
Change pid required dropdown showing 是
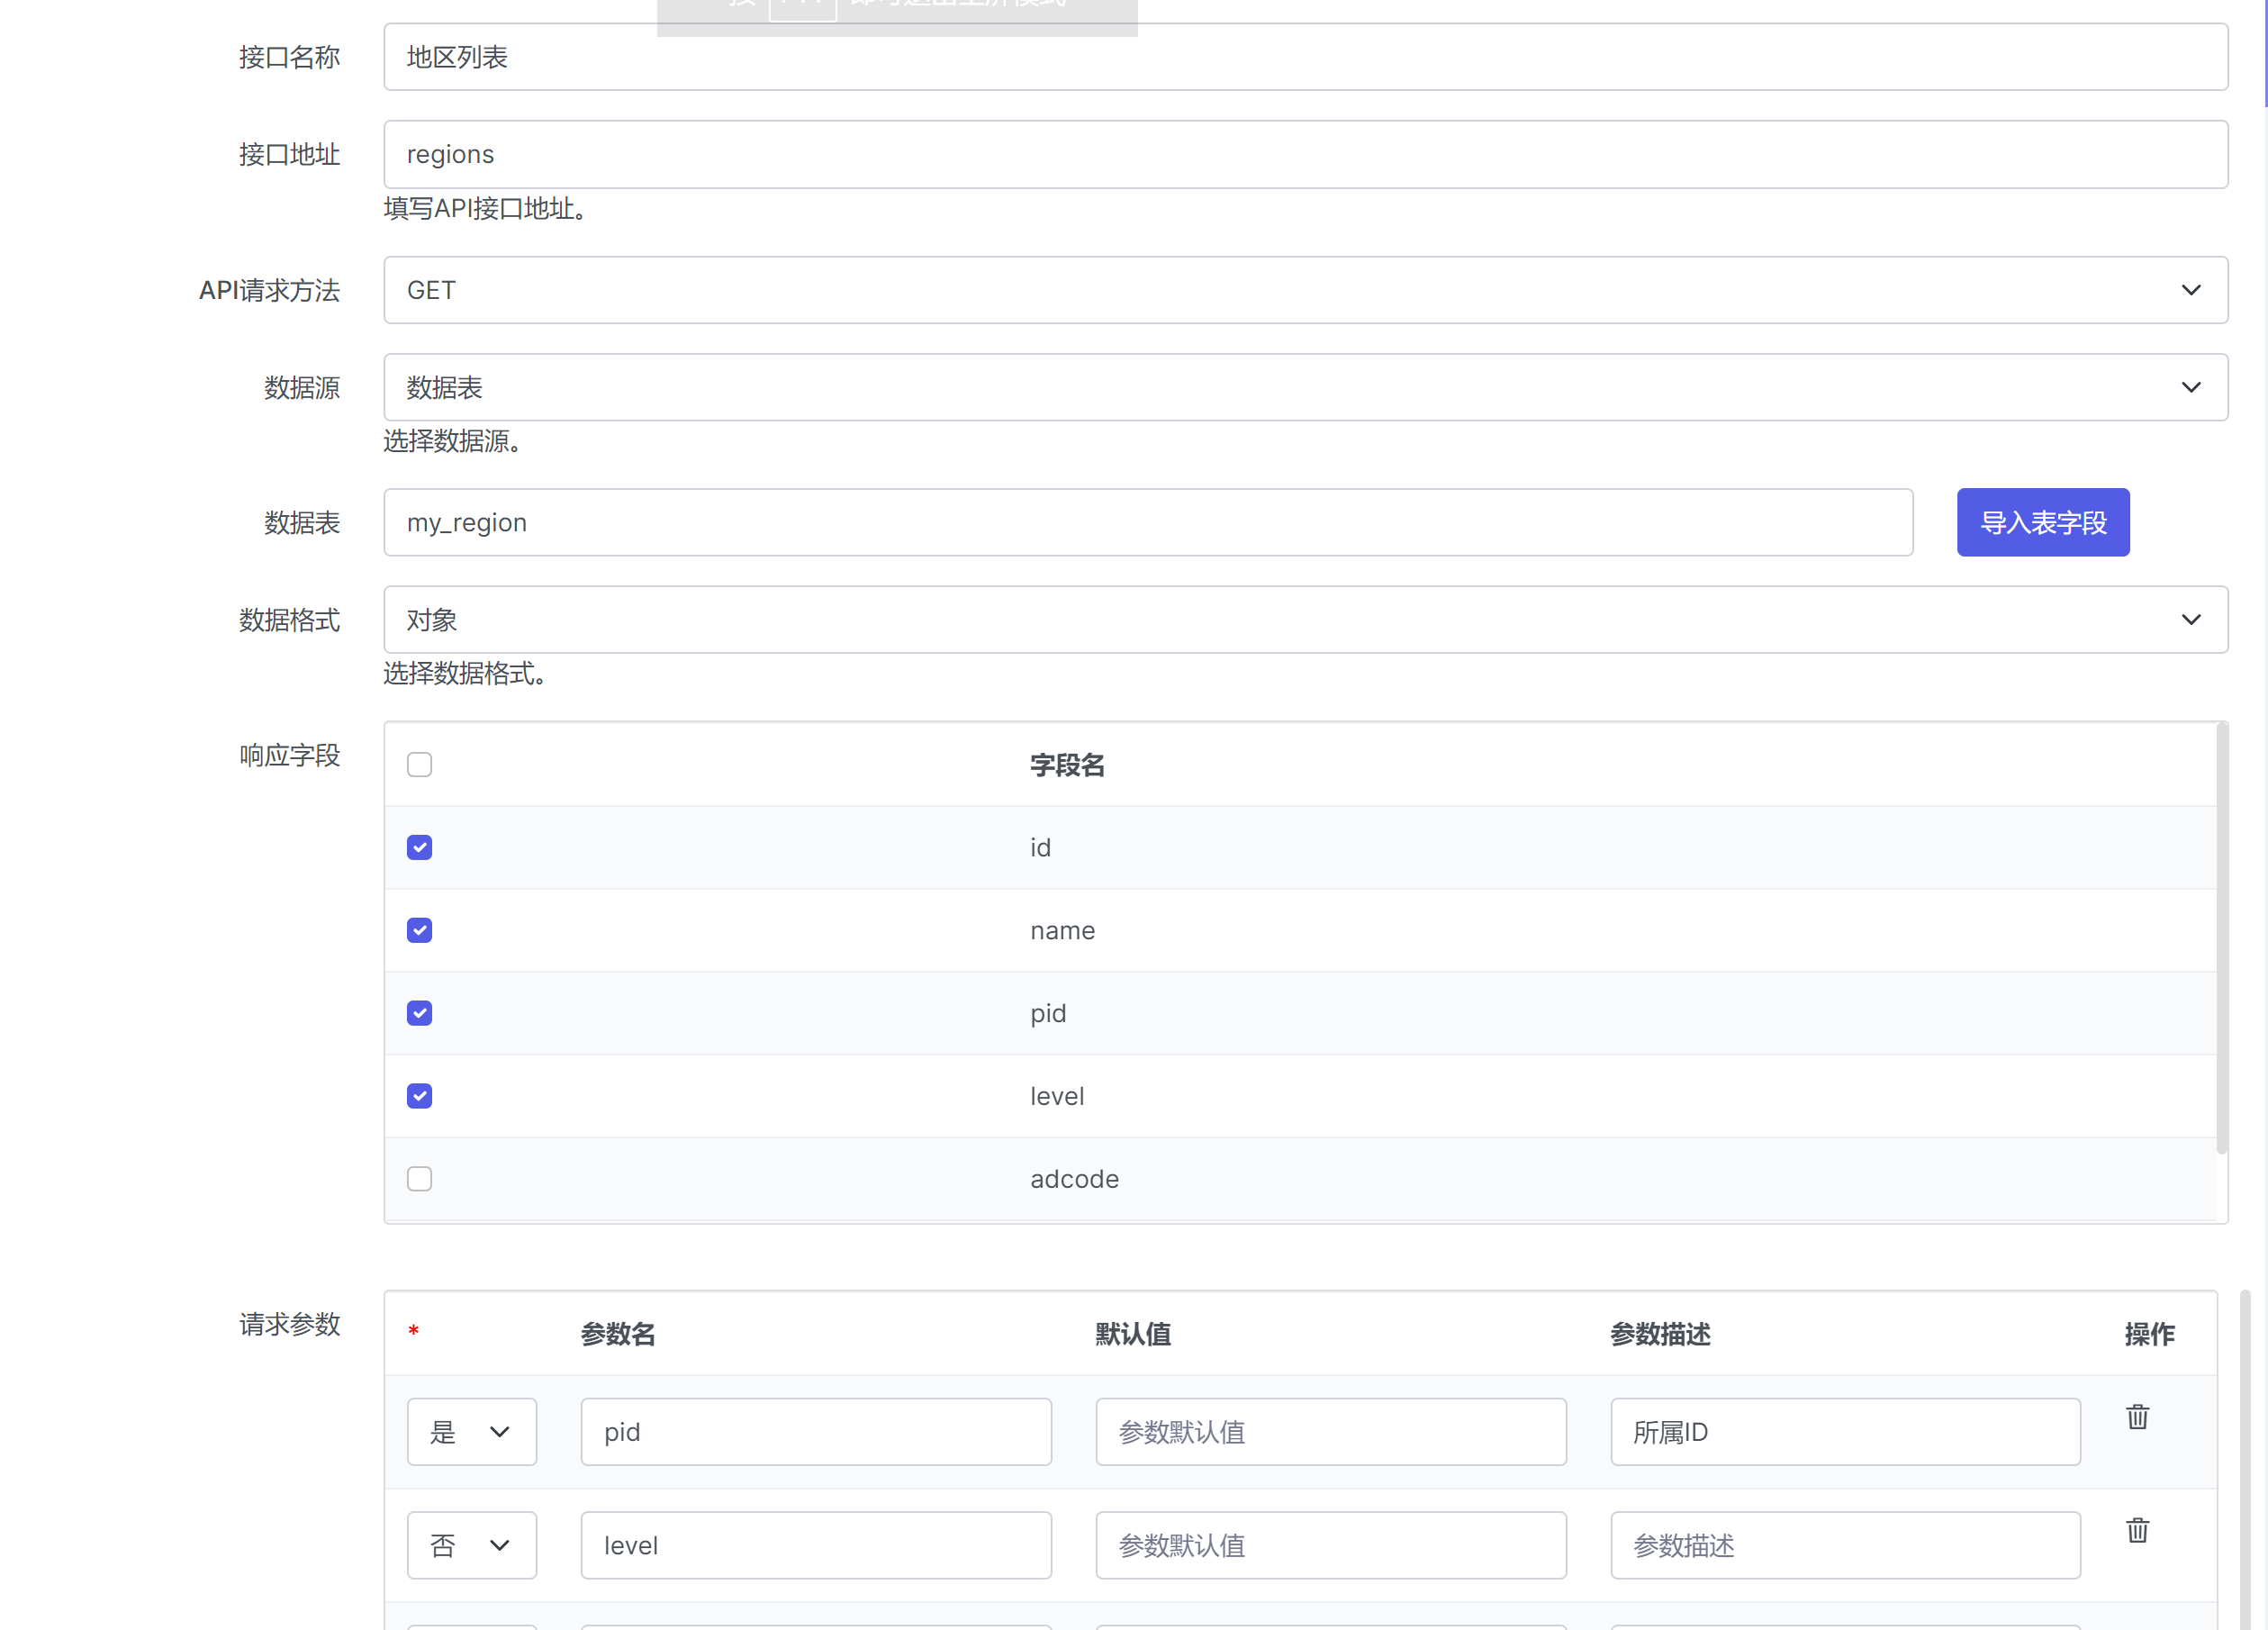(471, 1432)
